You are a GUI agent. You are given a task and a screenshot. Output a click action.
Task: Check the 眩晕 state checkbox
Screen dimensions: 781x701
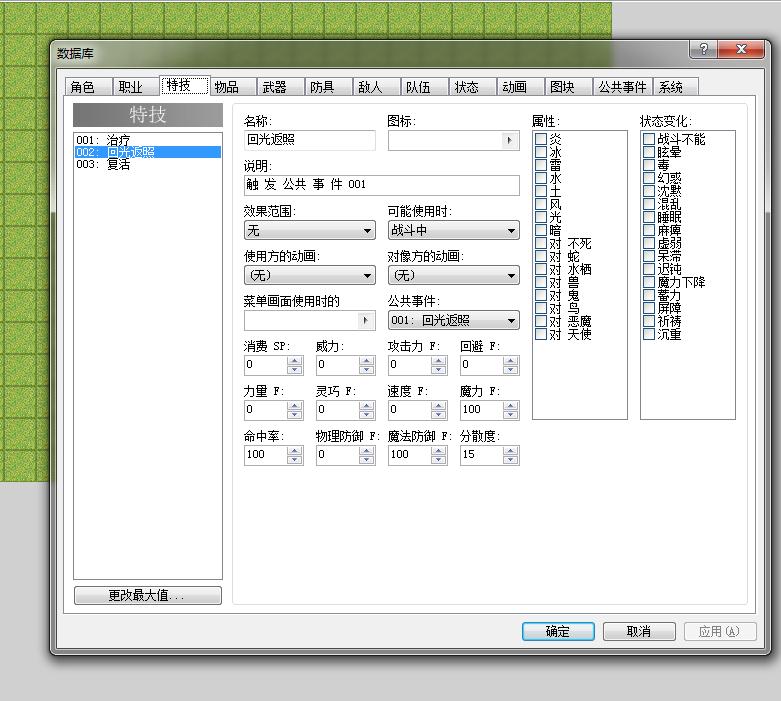pos(649,152)
